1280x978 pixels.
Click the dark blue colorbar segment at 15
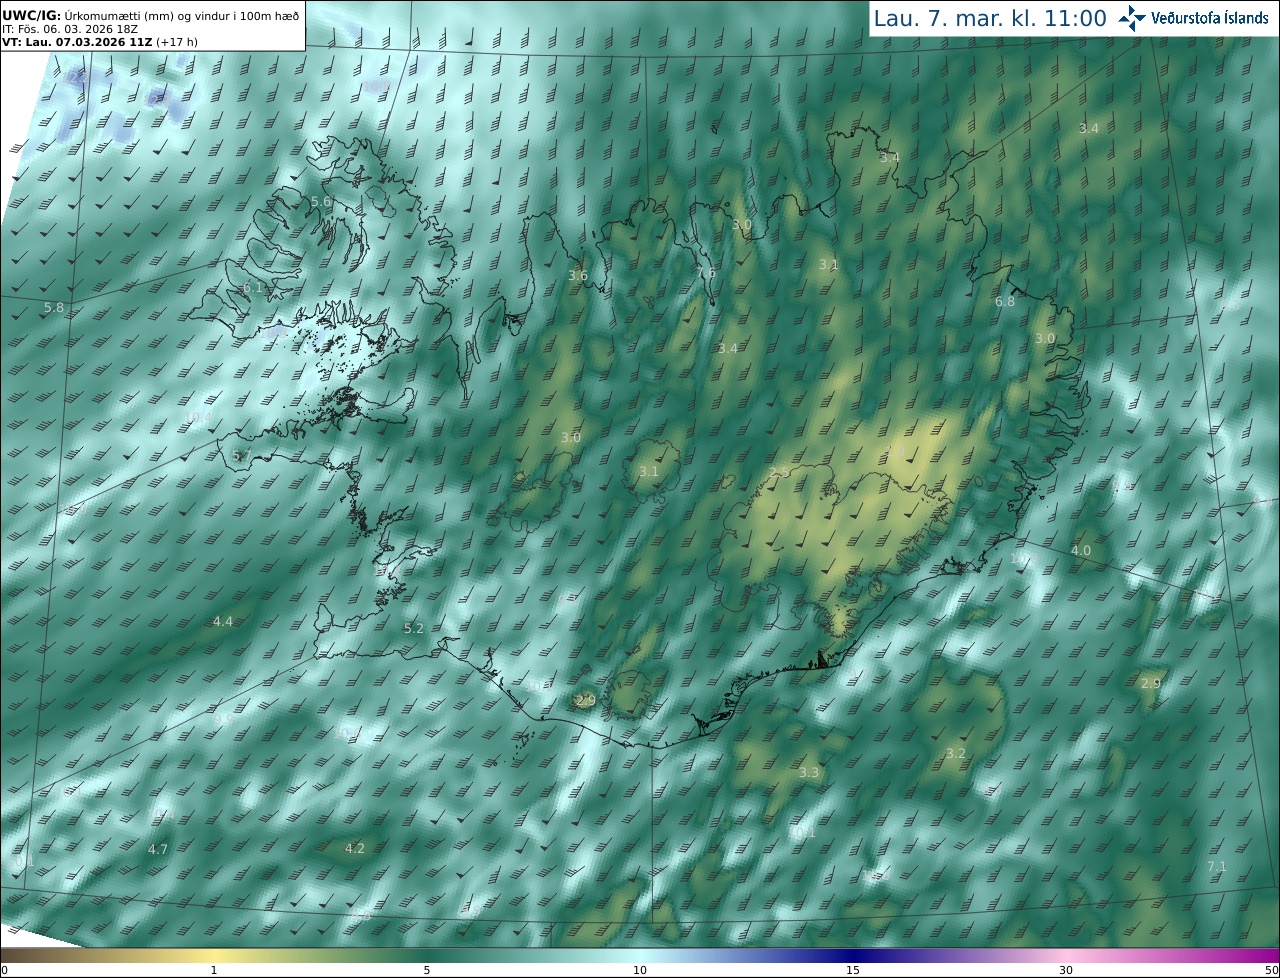point(852,955)
